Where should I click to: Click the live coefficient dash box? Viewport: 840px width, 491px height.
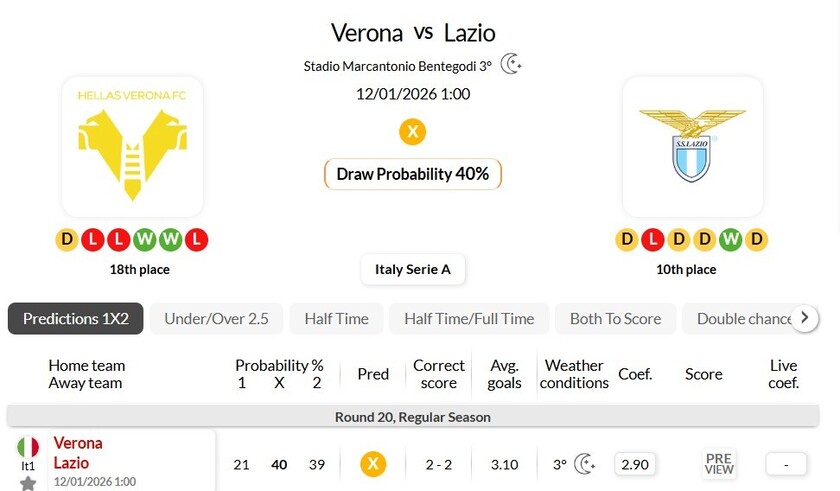tap(786, 463)
